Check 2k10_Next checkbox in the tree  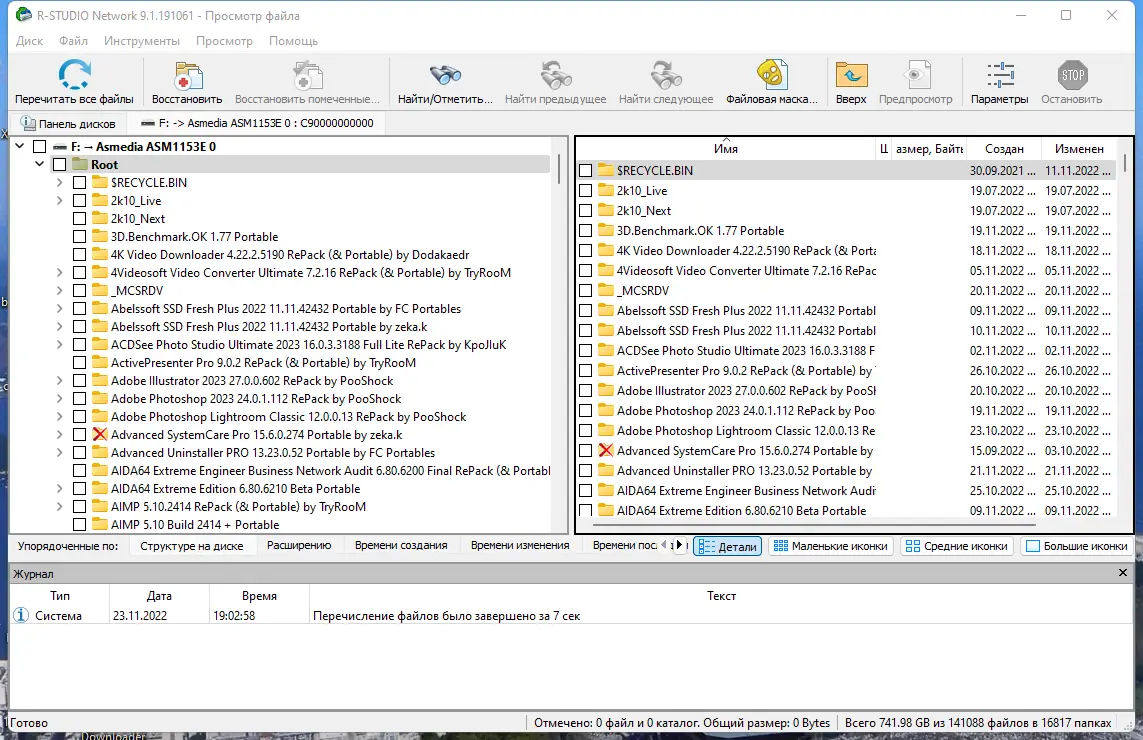coord(79,218)
